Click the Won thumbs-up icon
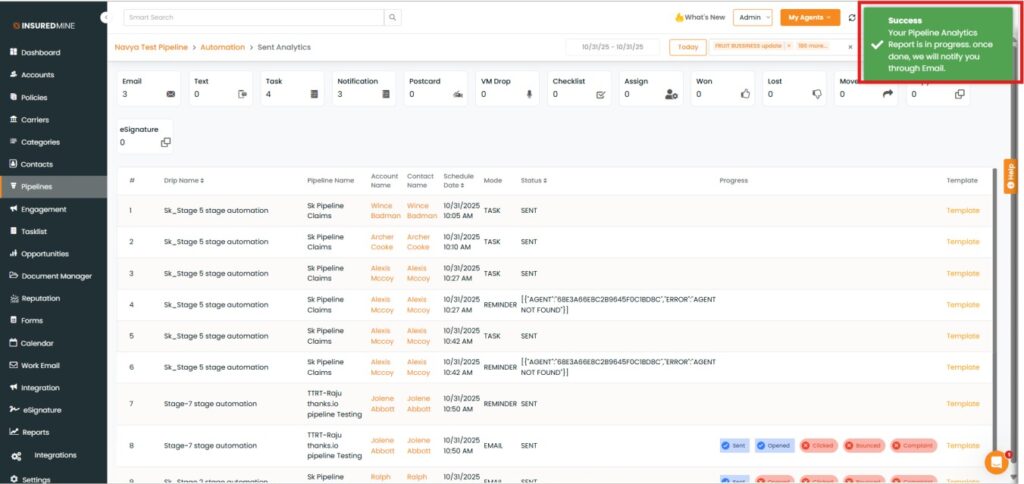This screenshot has width=1024, height=484. [x=745, y=94]
